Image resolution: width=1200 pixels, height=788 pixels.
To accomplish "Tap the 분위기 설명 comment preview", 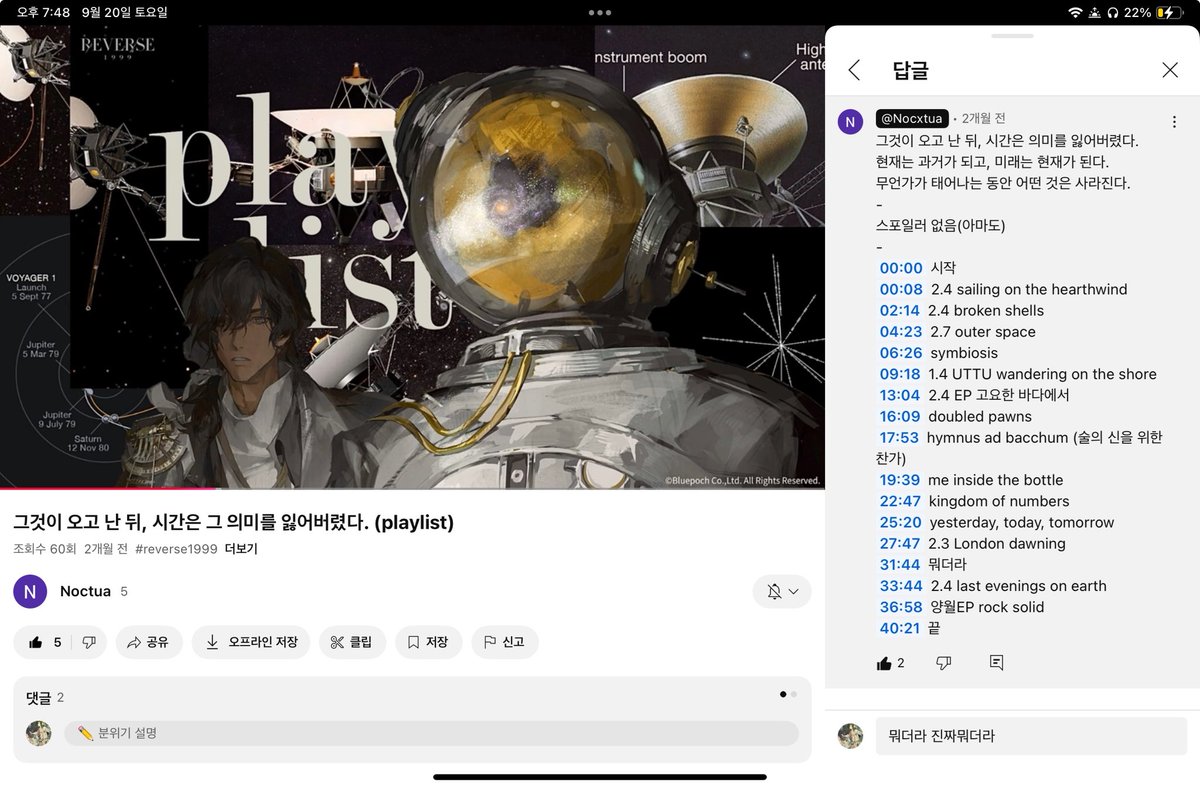I will point(432,733).
